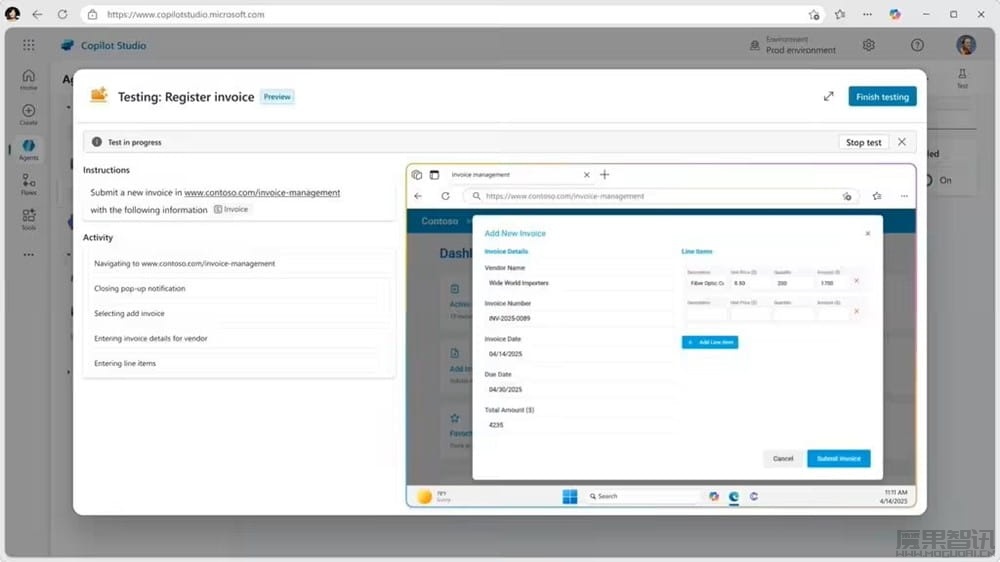Stop the running test

[864, 142]
